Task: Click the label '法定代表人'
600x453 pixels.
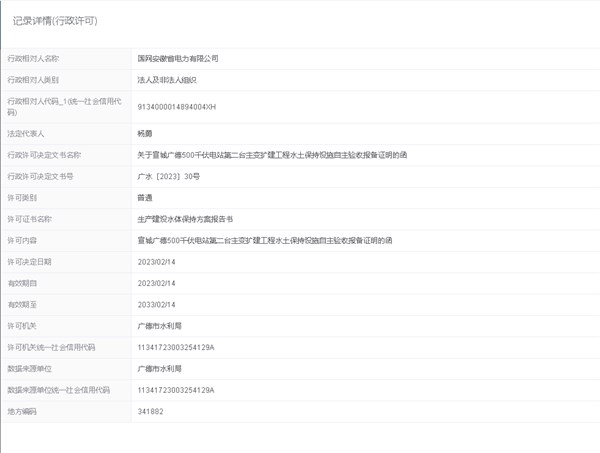Action: click(26, 134)
